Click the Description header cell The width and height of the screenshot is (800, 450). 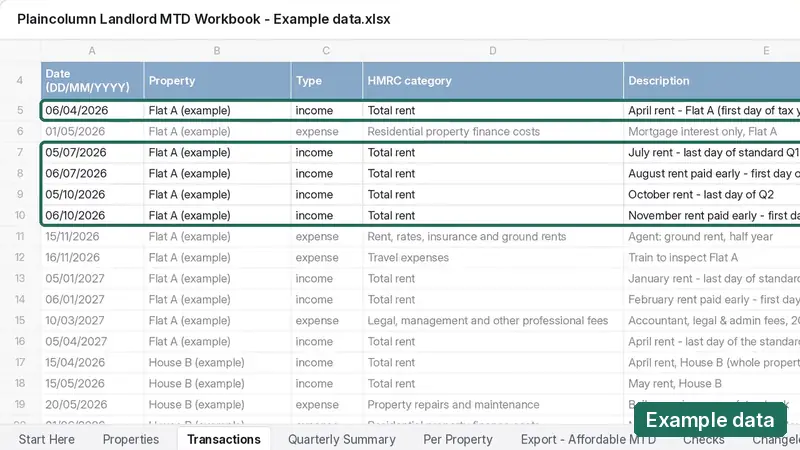712,81
